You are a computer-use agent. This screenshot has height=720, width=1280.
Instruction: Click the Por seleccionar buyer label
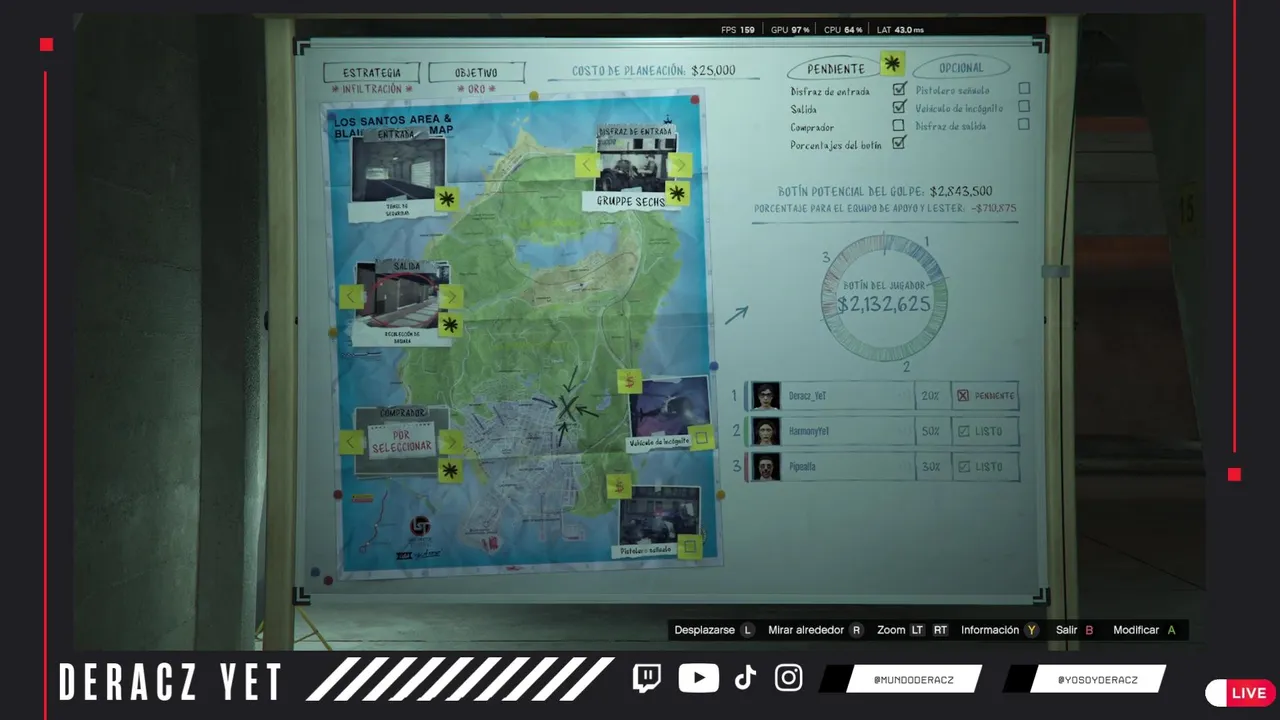[x=401, y=441]
